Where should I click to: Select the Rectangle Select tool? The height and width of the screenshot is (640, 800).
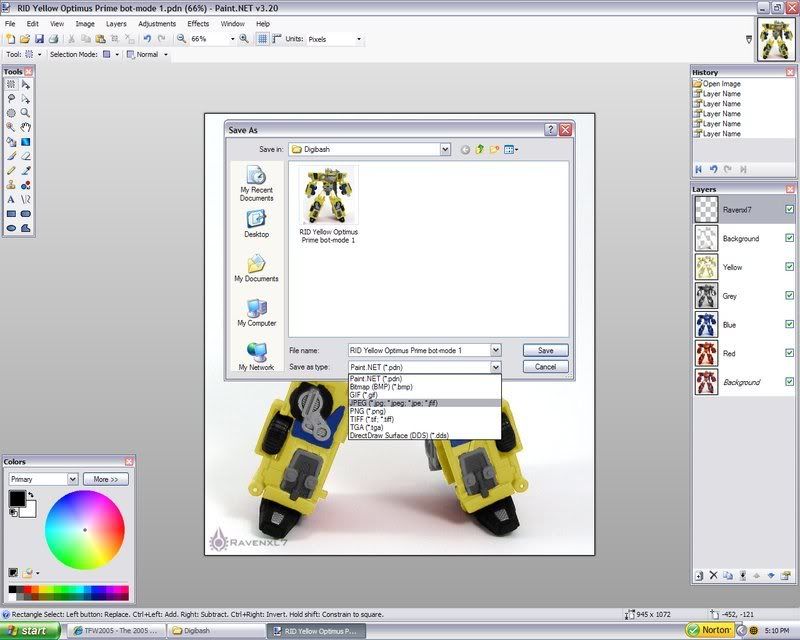pyautogui.click(x=11, y=84)
